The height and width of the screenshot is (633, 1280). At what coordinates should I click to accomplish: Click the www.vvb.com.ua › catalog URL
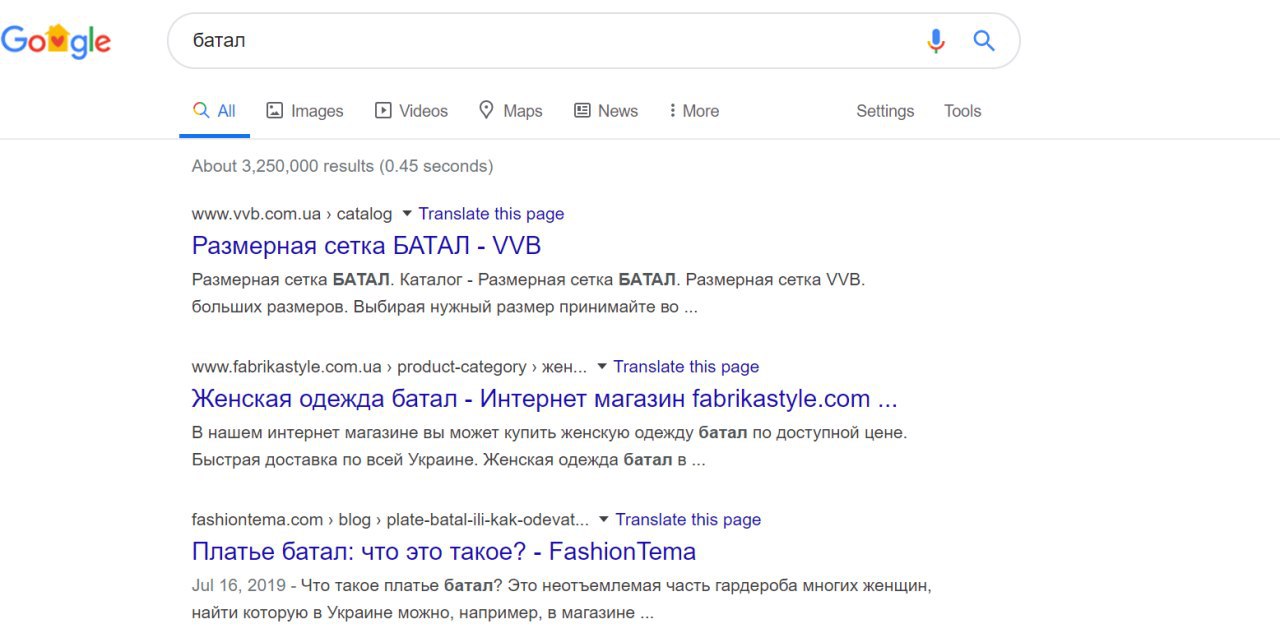pyautogui.click(x=292, y=214)
